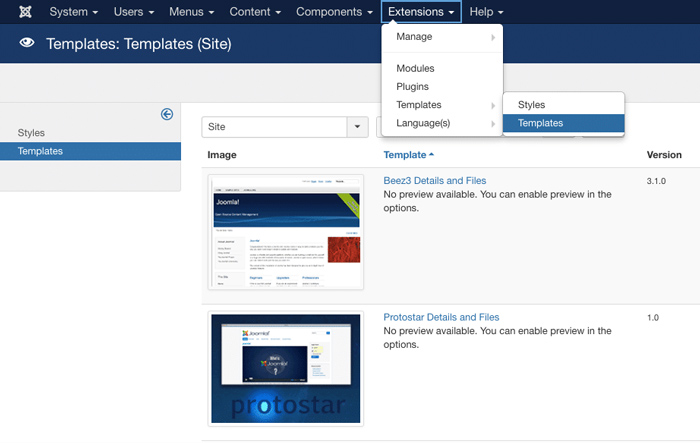Open the Menus menu
Image resolution: width=700 pixels, height=443 pixels.
192,12
